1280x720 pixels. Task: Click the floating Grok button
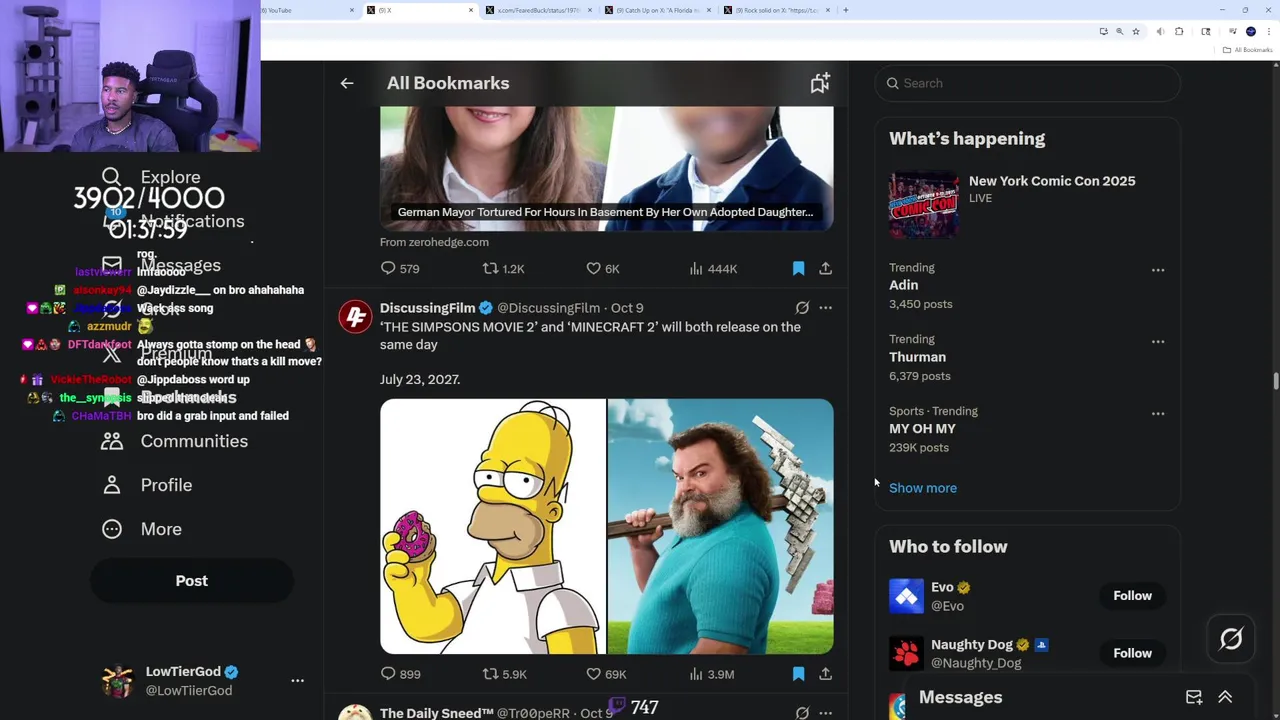tap(1231, 639)
